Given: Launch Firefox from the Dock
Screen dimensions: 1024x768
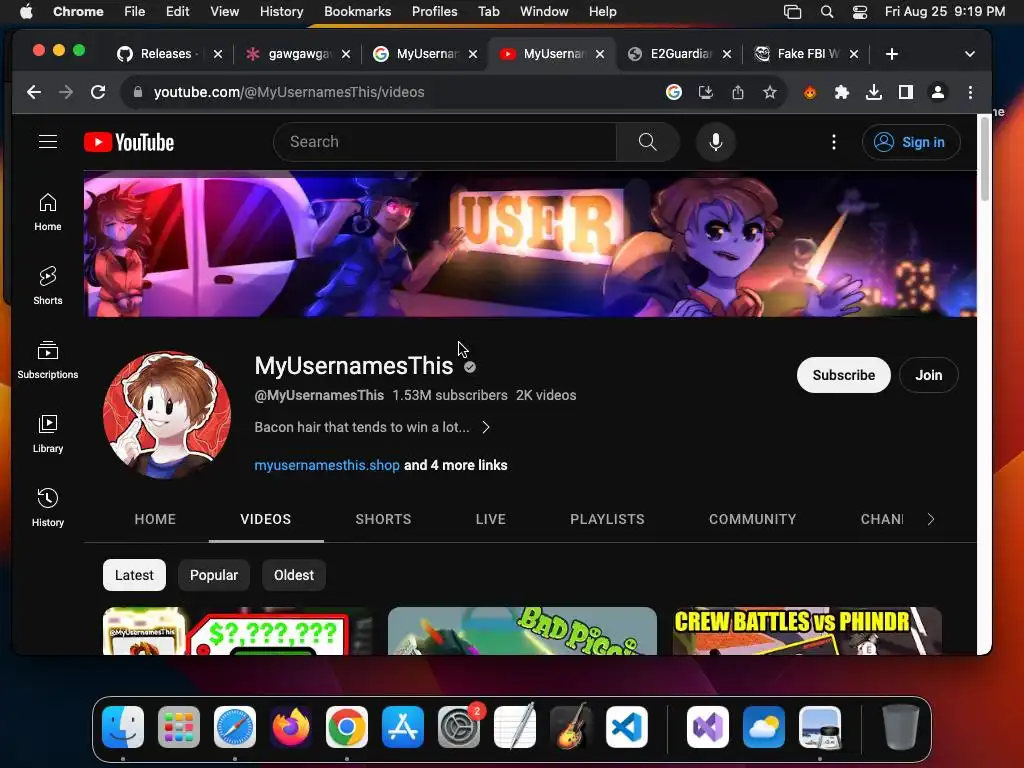Looking at the screenshot, I should [x=291, y=727].
